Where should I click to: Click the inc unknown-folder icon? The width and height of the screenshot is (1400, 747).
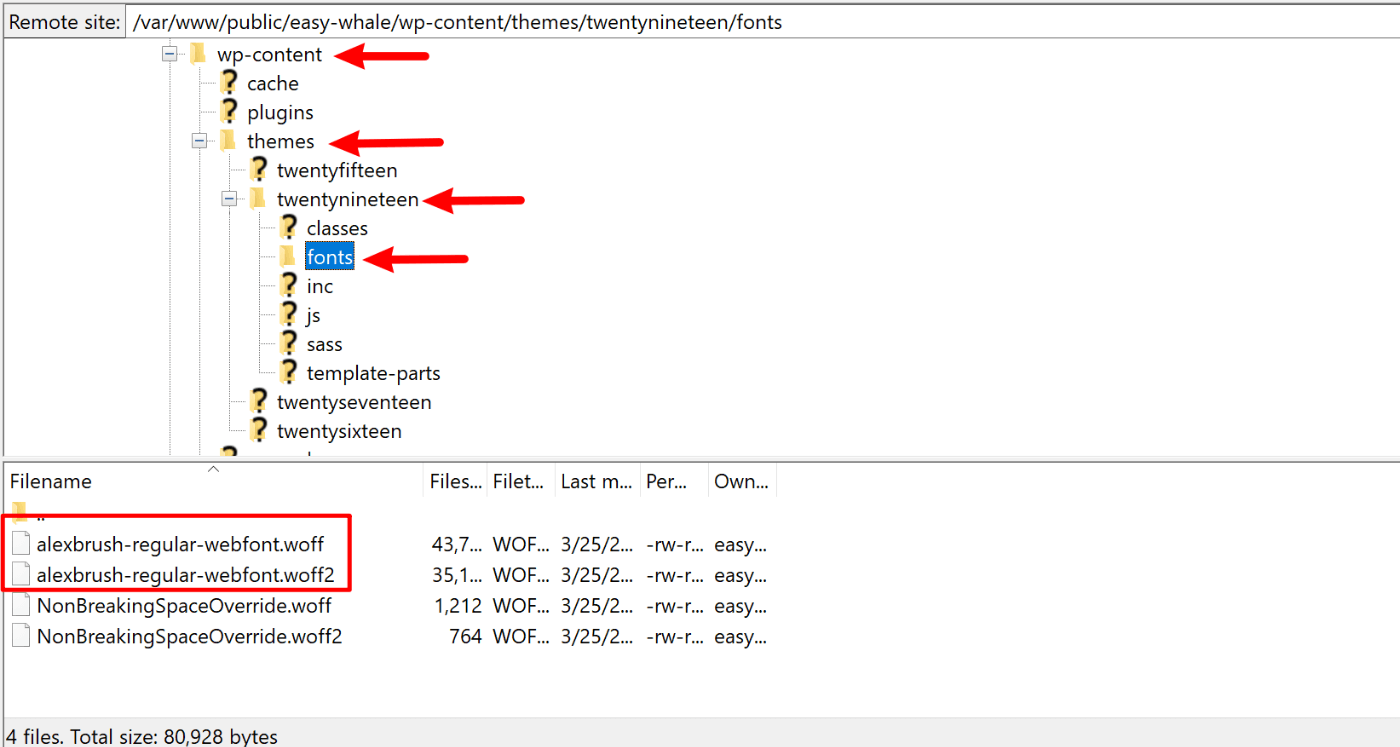click(289, 286)
